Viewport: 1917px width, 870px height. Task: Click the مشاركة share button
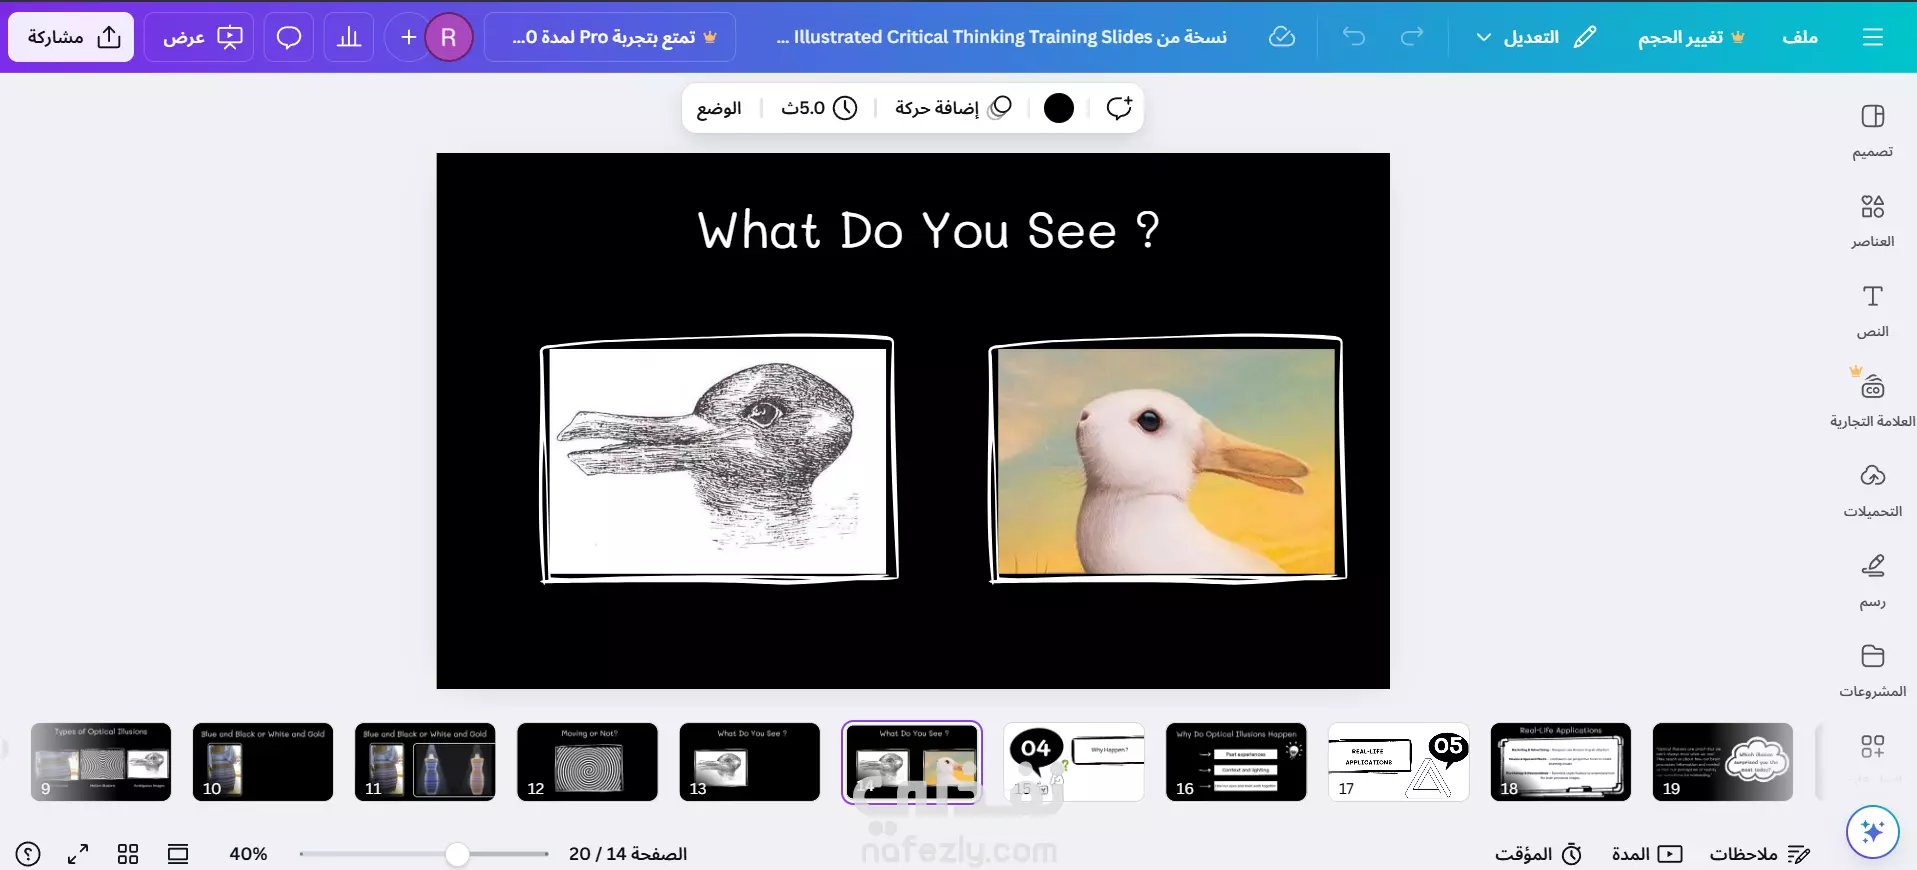point(72,37)
